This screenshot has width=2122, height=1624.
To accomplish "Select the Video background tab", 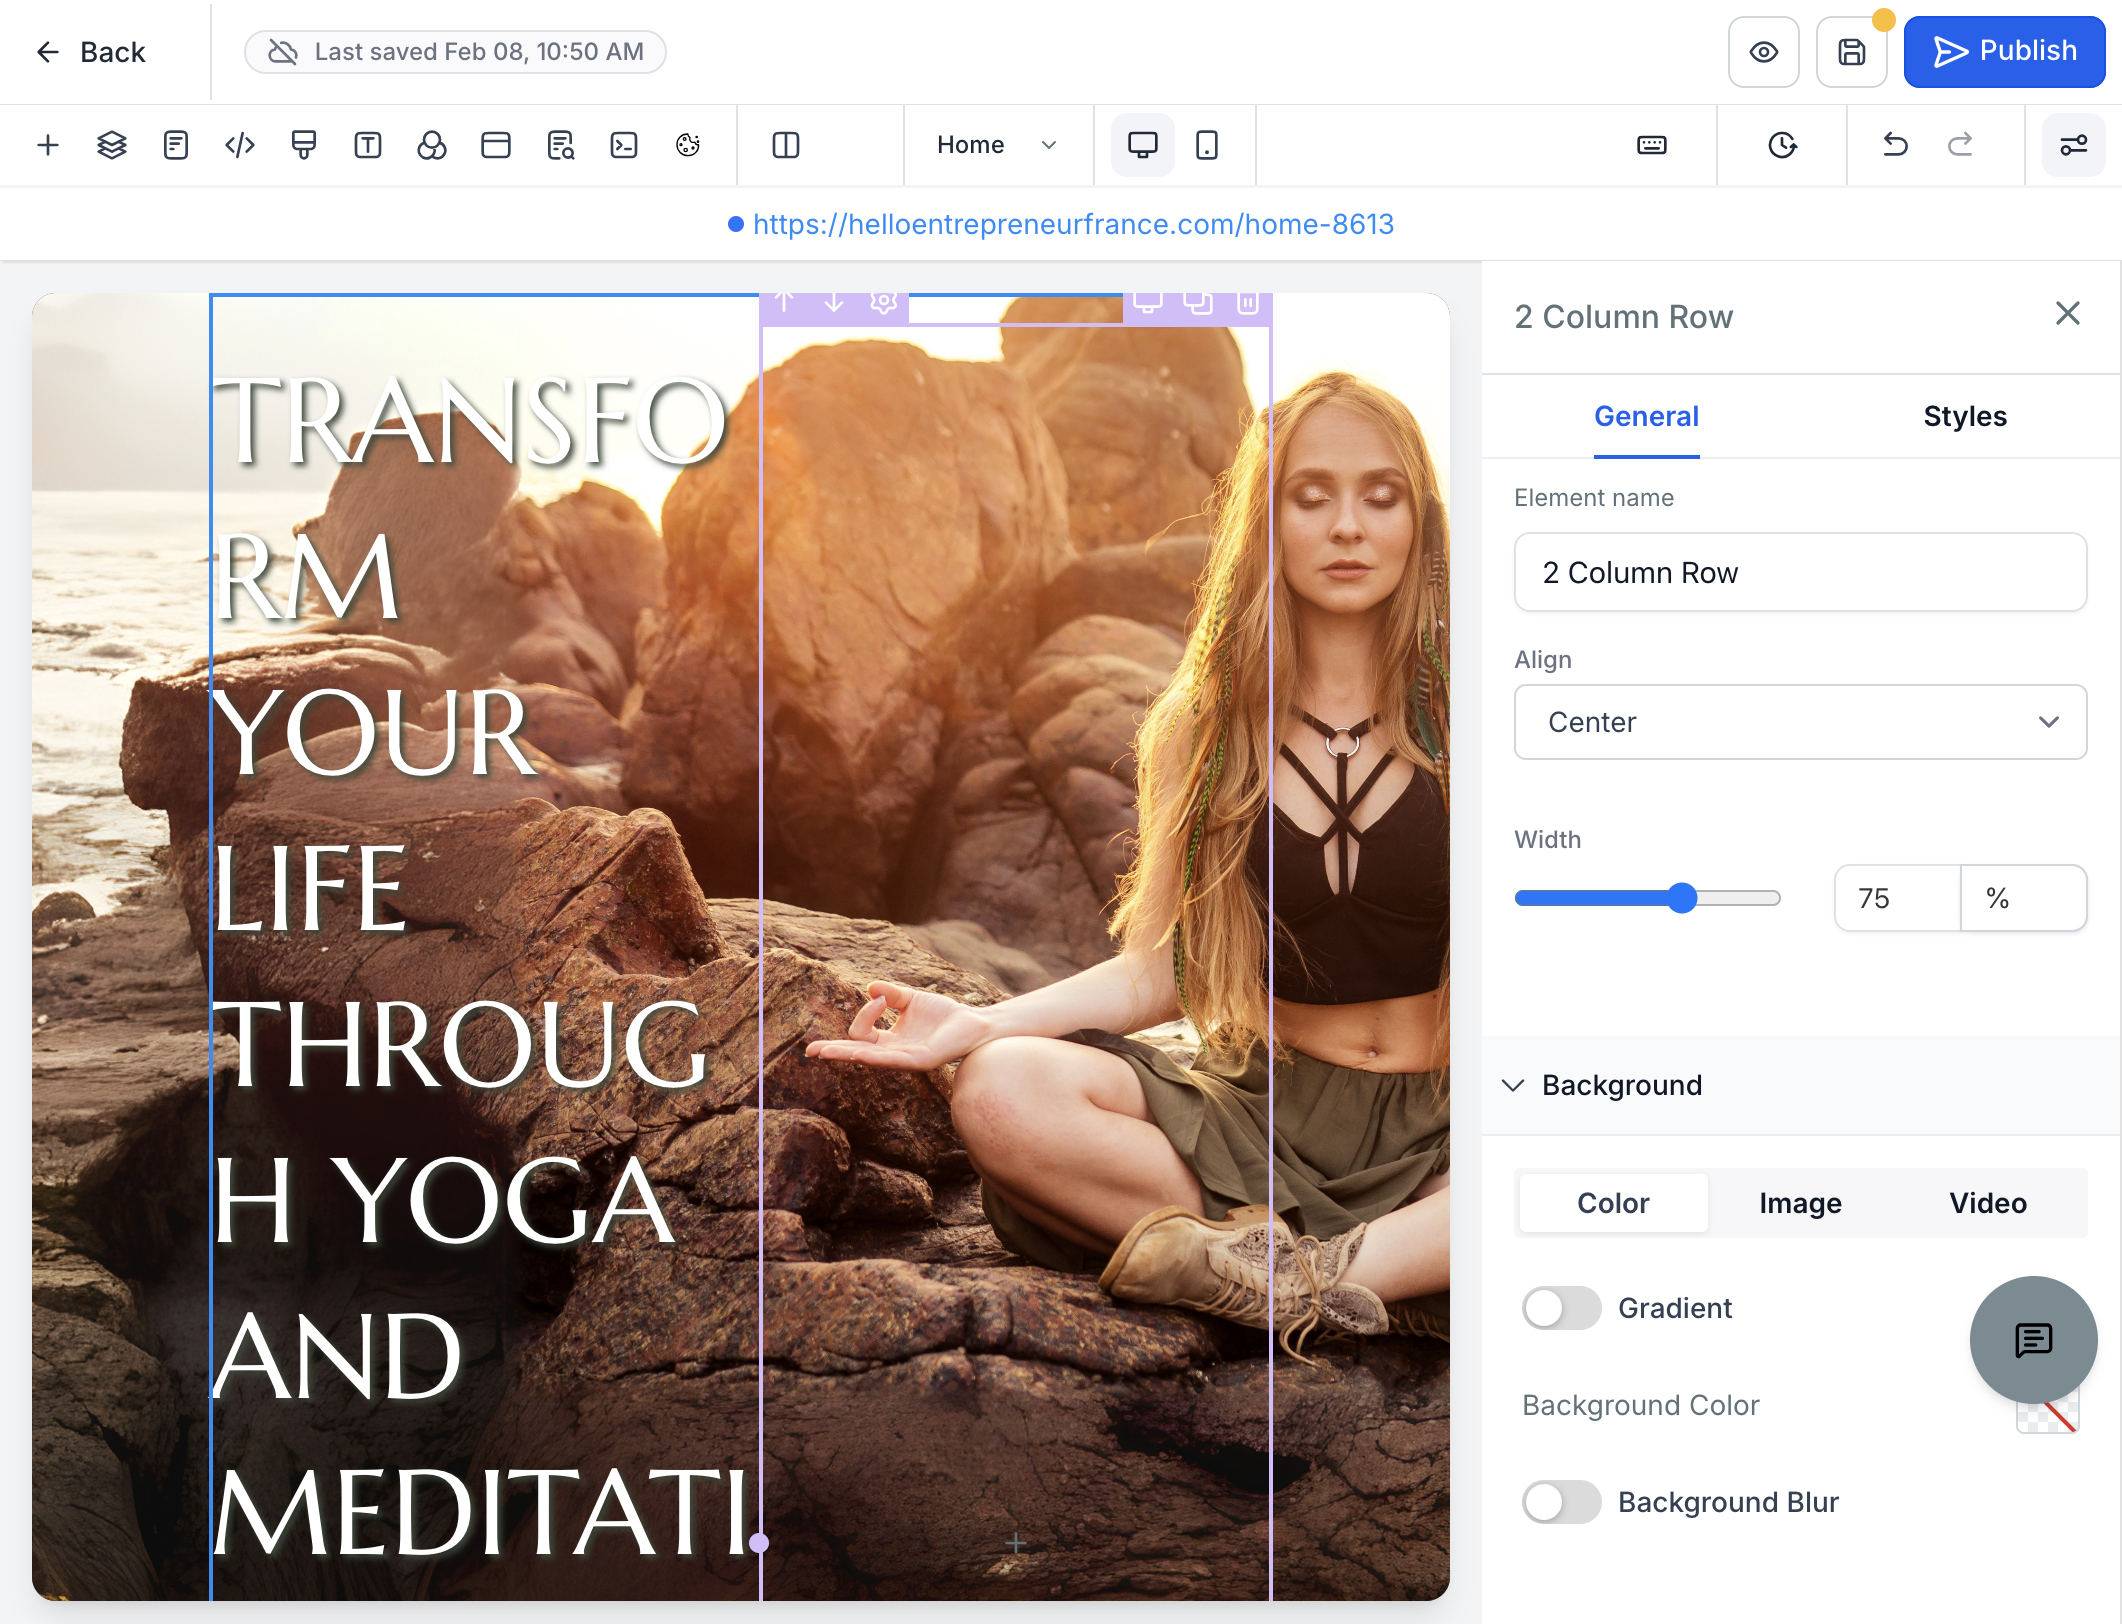I will click(x=1988, y=1203).
